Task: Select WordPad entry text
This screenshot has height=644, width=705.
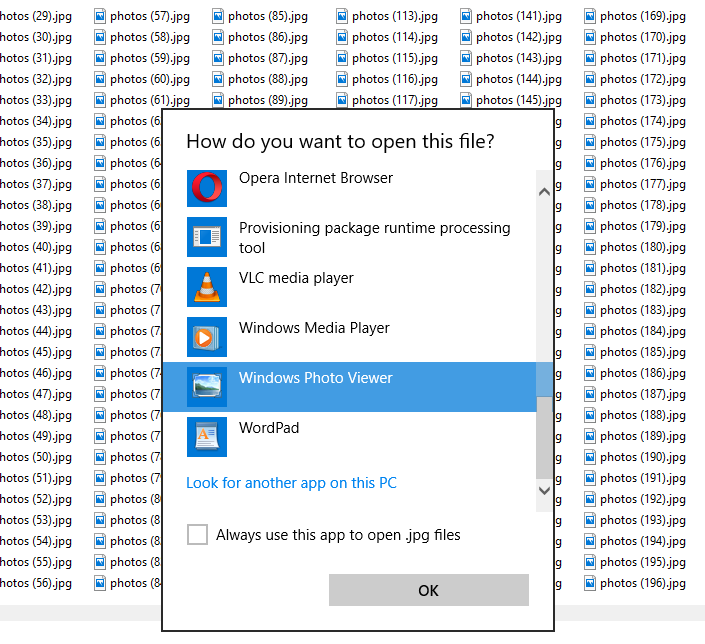Action: click(269, 428)
